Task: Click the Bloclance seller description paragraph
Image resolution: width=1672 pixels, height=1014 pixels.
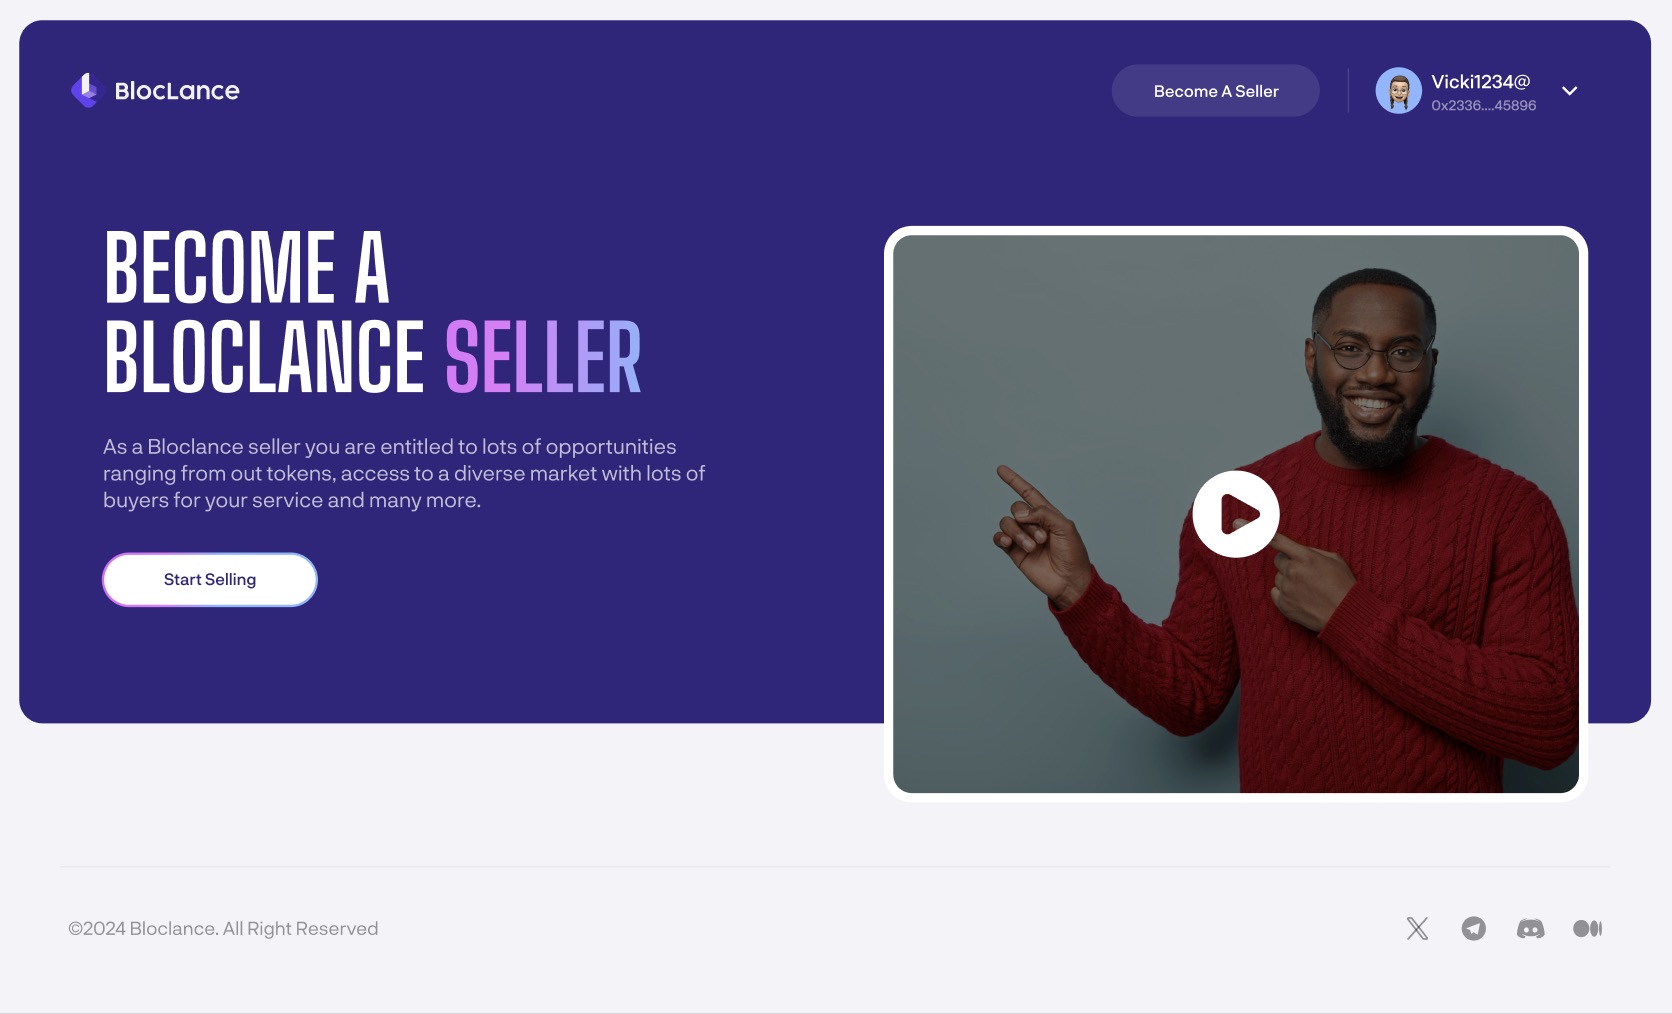Action: (x=404, y=473)
